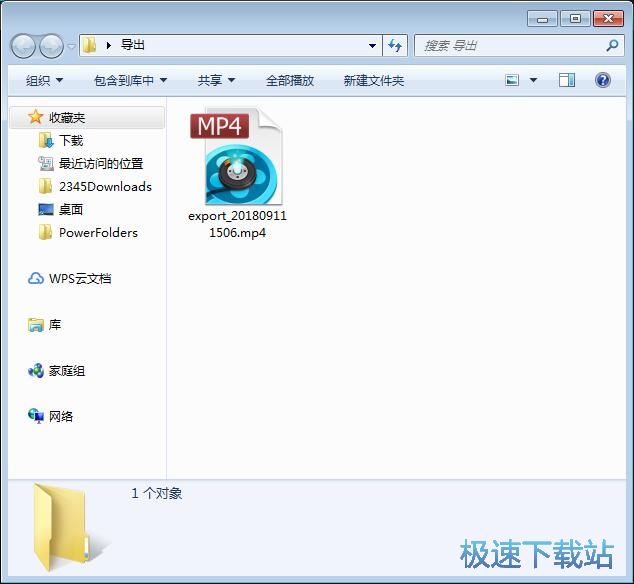This screenshot has width=634, height=584.
Task: Click the folder icon in the address bar
Action: (x=89, y=45)
